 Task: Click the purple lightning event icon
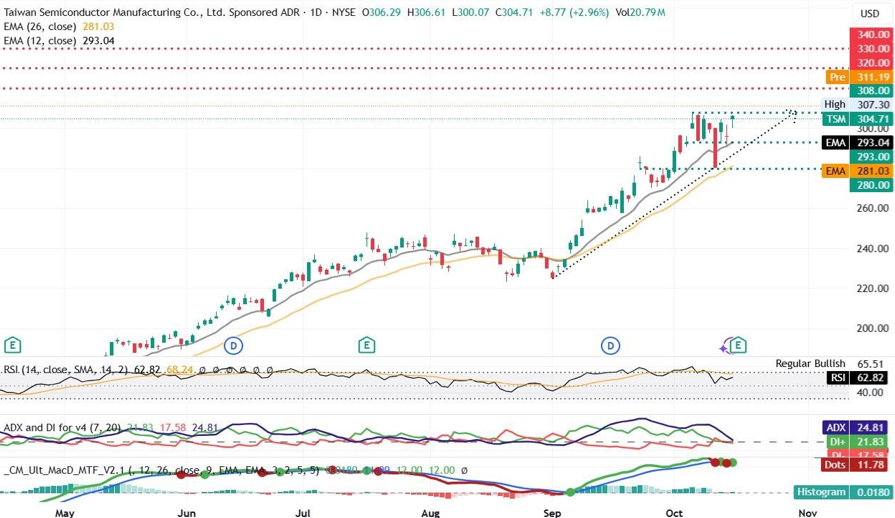[x=725, y=346]
